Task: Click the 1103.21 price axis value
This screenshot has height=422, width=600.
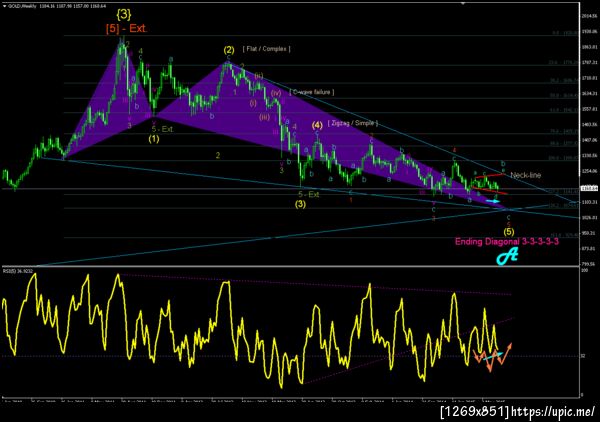Action: (590, 202)
